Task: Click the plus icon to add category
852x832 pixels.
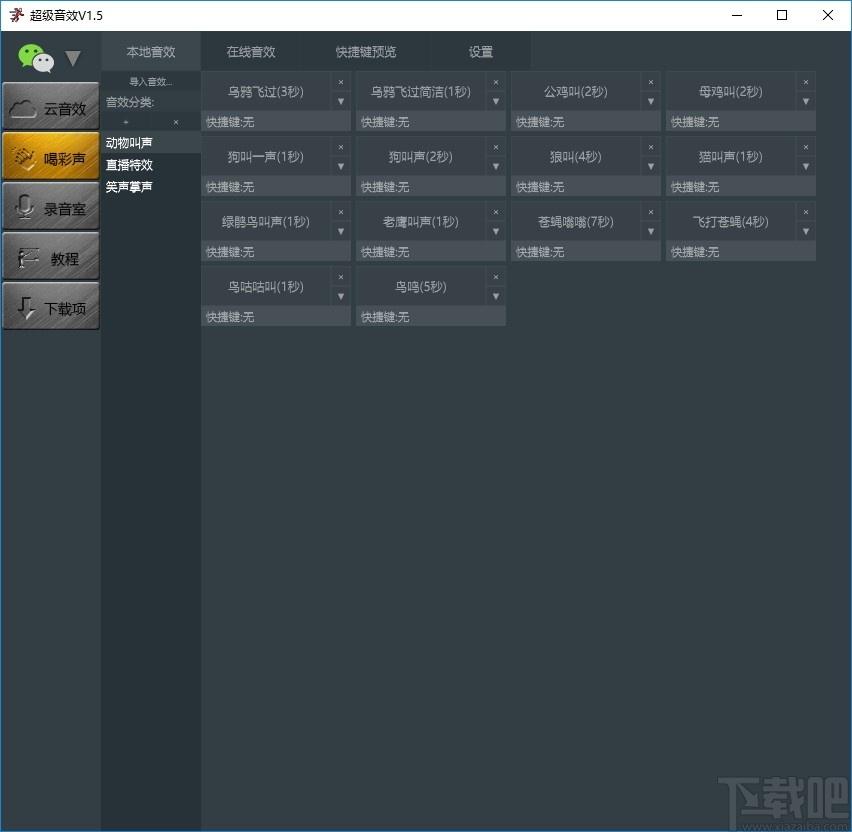Action: tap(126, 122)
